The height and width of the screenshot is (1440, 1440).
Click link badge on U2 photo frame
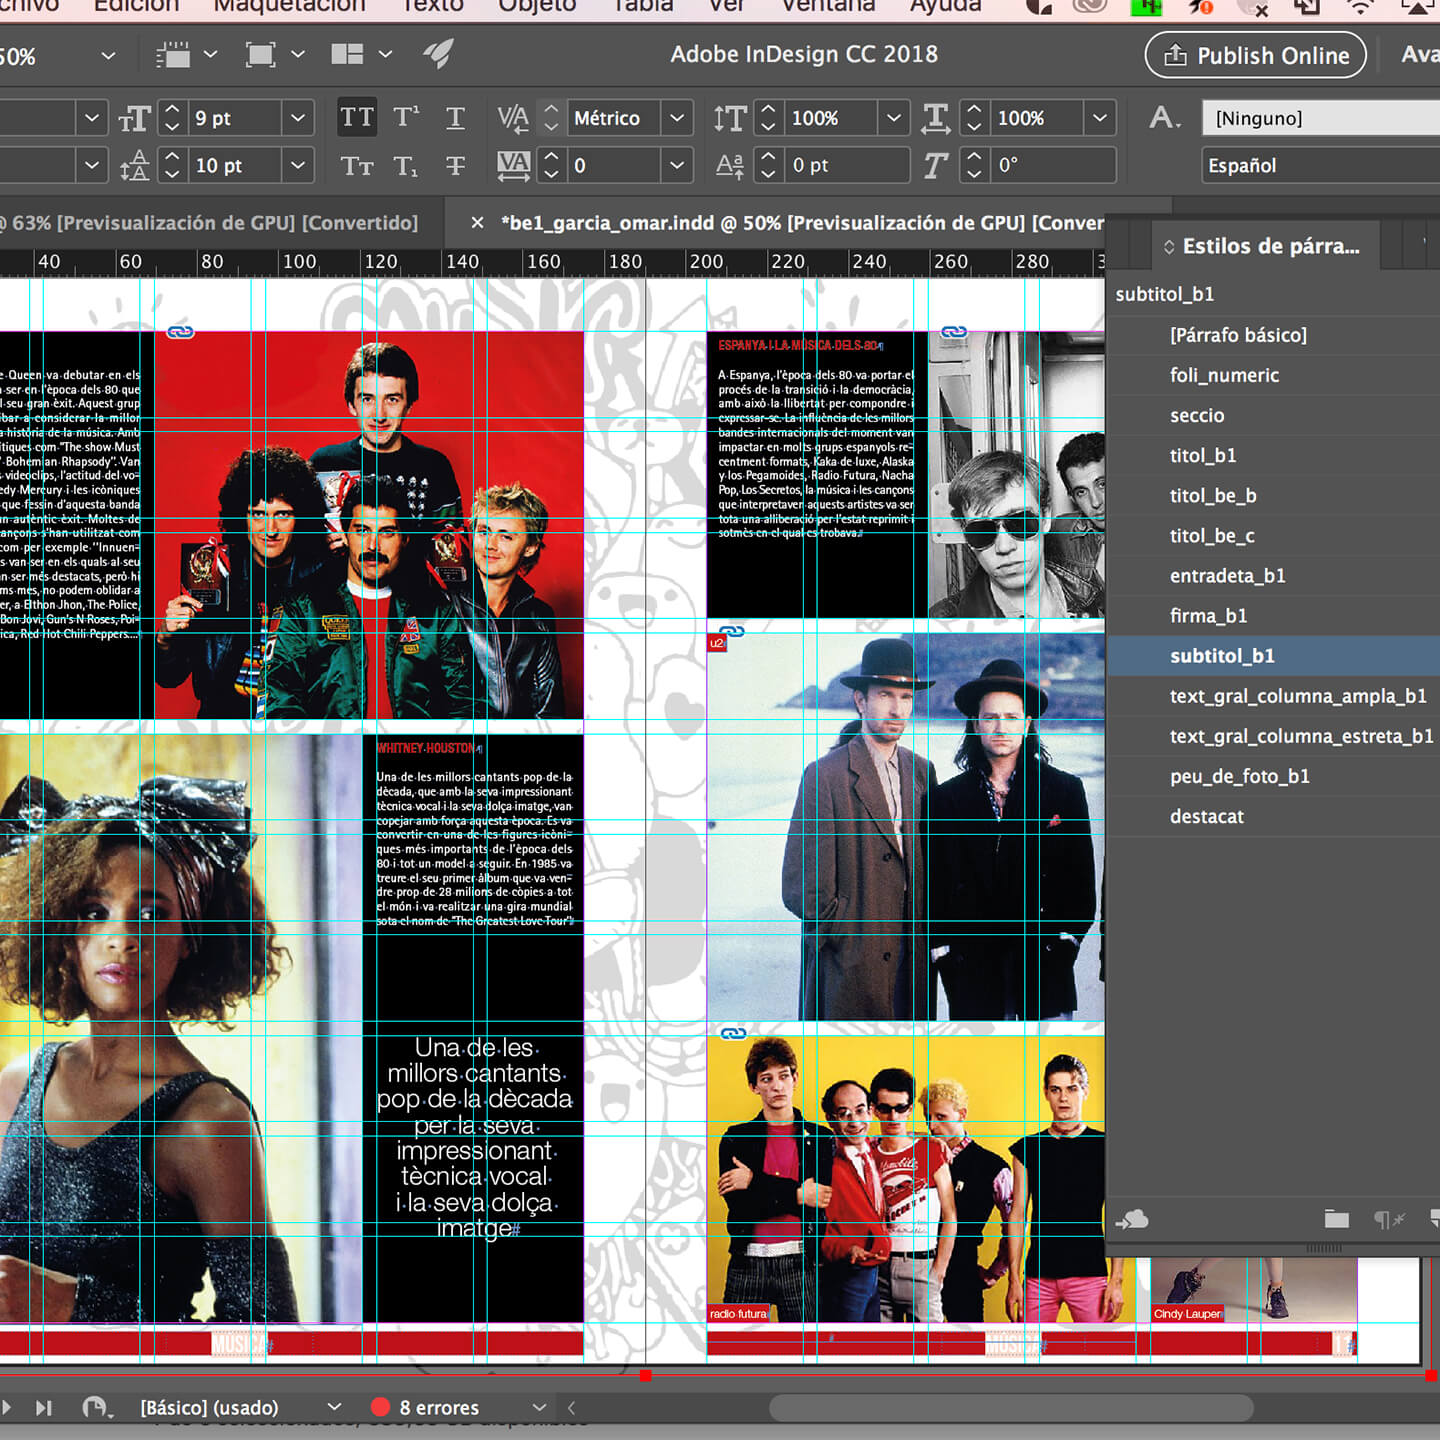point(732,632)
